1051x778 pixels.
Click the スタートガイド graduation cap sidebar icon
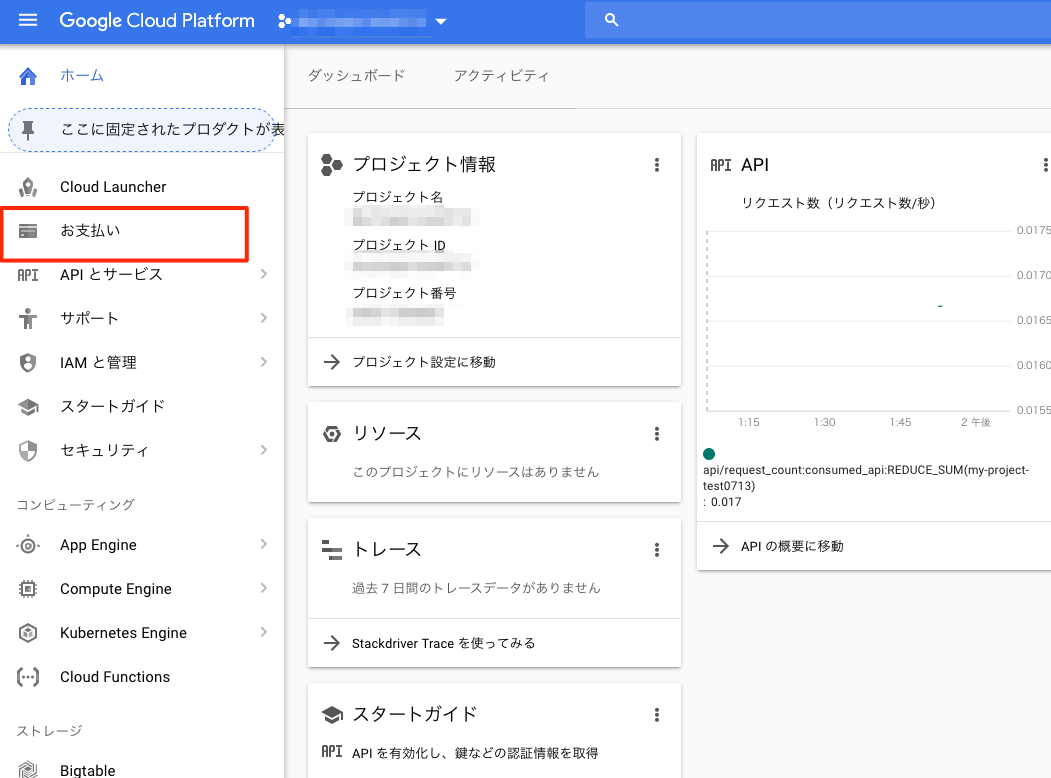(x=27, y=407)
